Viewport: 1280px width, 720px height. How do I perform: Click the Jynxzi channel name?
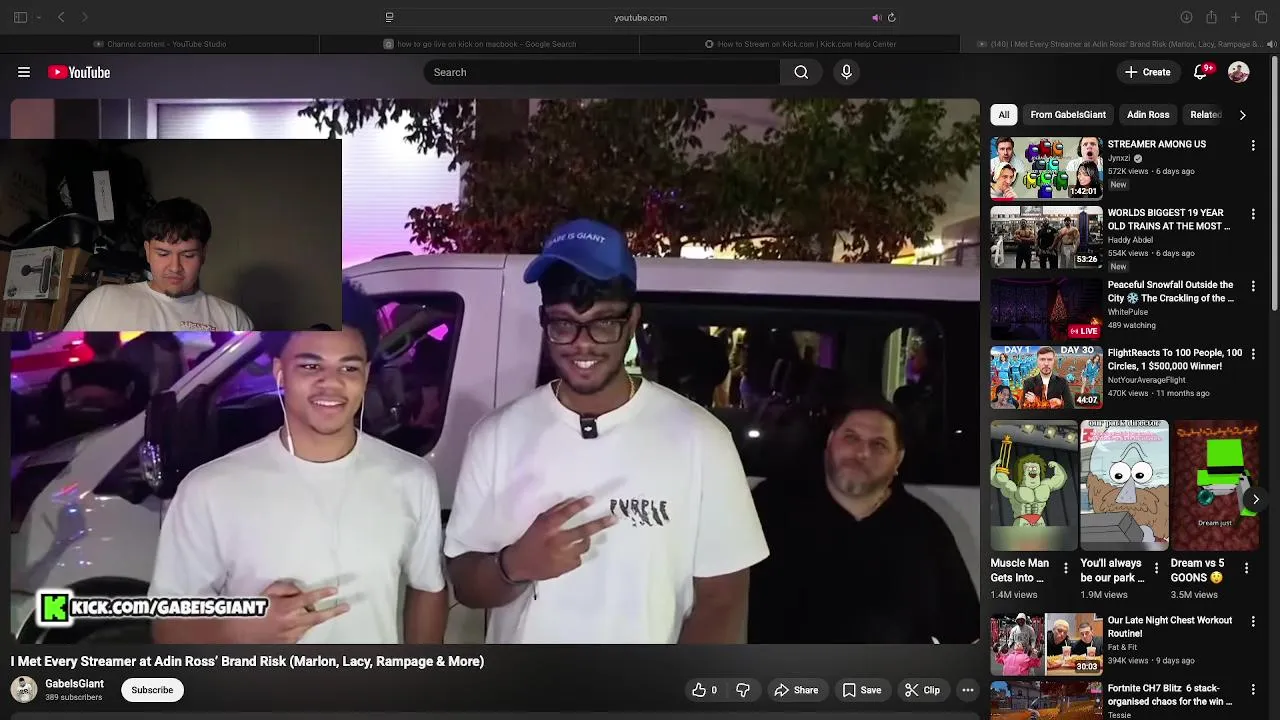coord(1119,158)
